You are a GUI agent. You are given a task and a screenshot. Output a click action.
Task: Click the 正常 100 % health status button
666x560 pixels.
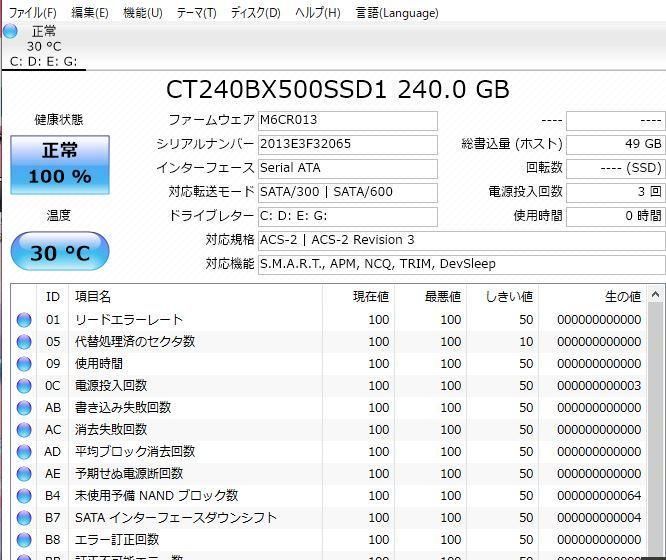pos(60,165)
